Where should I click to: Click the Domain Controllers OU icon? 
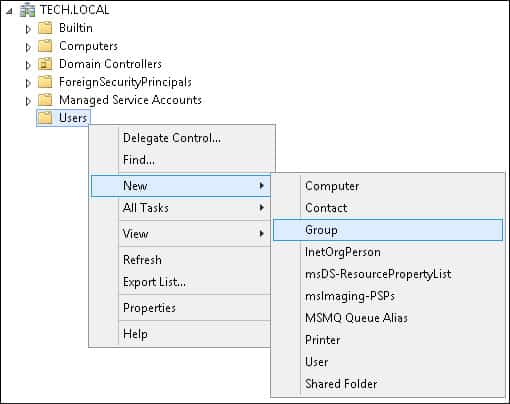[45, 64]
